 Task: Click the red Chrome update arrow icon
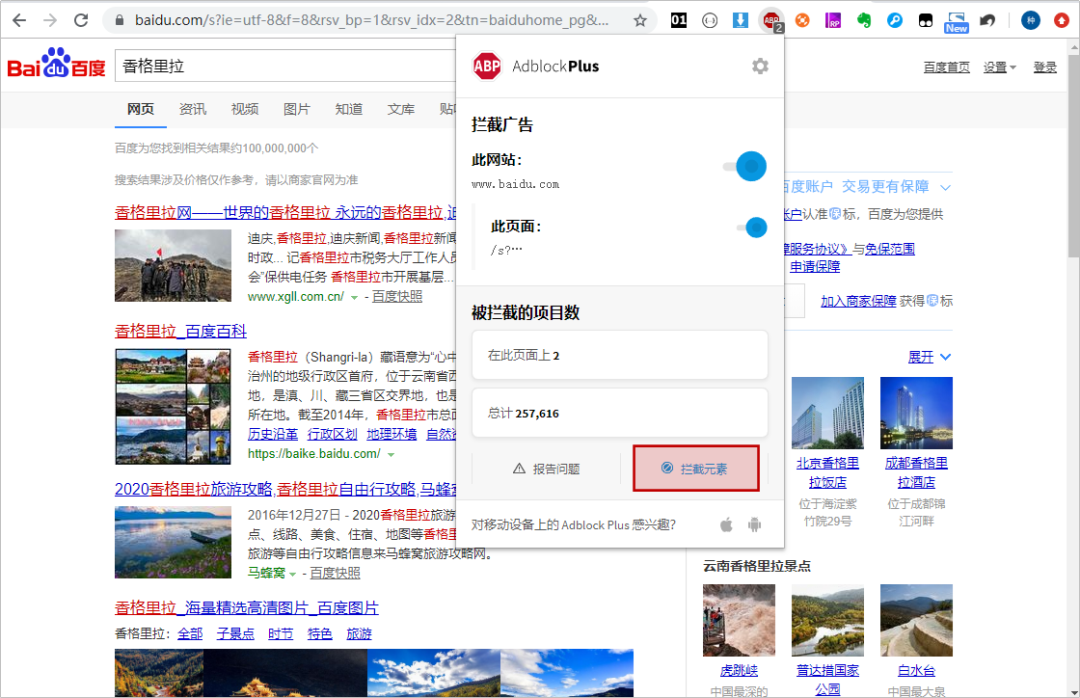coord(1061,20)
